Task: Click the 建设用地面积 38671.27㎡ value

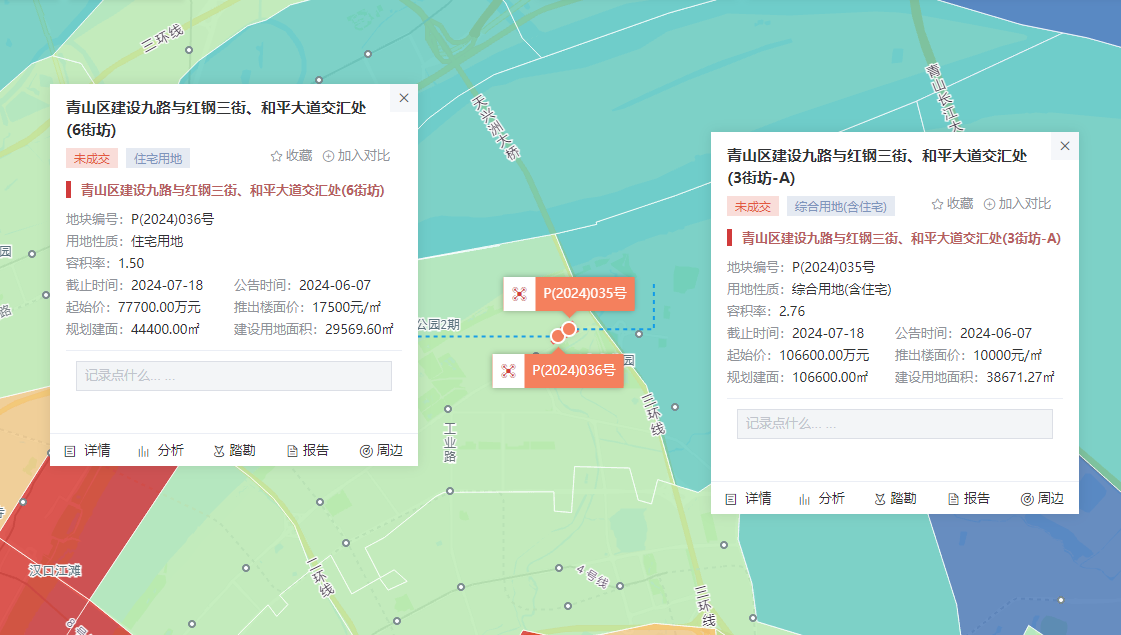Action: coord(1020,378)
